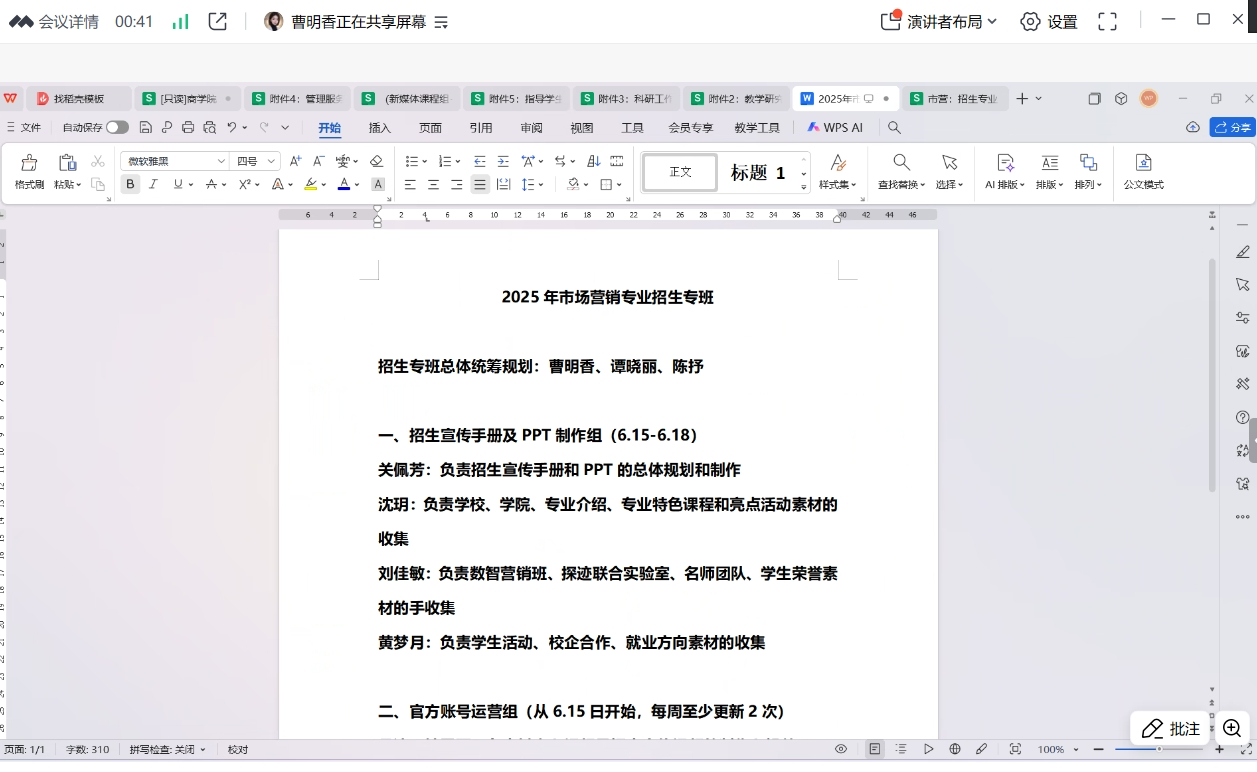Toggle the 自动保存 auto-save switch
The image size is (1257, 772).
click(x=117, y=128)
